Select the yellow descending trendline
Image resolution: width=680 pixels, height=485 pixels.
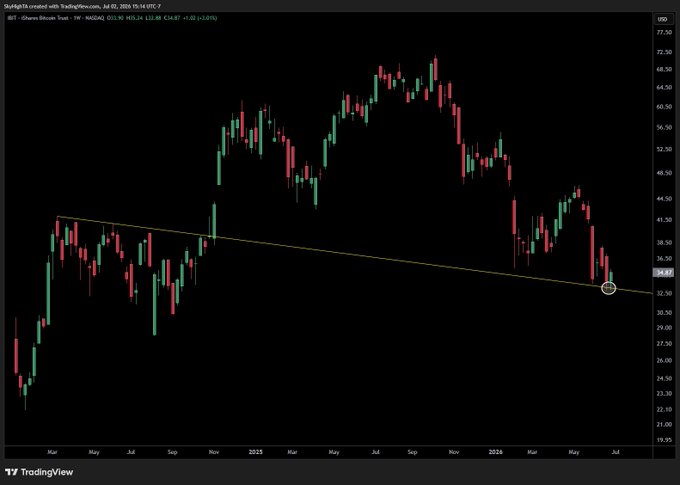pyautogui.click(x=356, y=255)
